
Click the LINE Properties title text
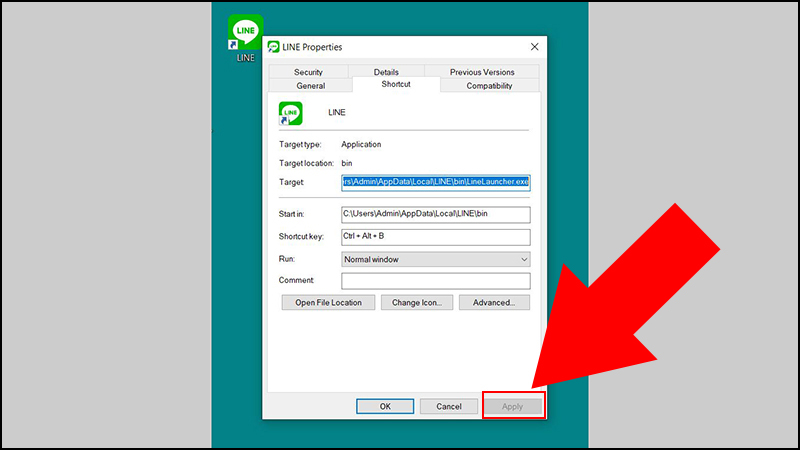click(x=312, y=47)
